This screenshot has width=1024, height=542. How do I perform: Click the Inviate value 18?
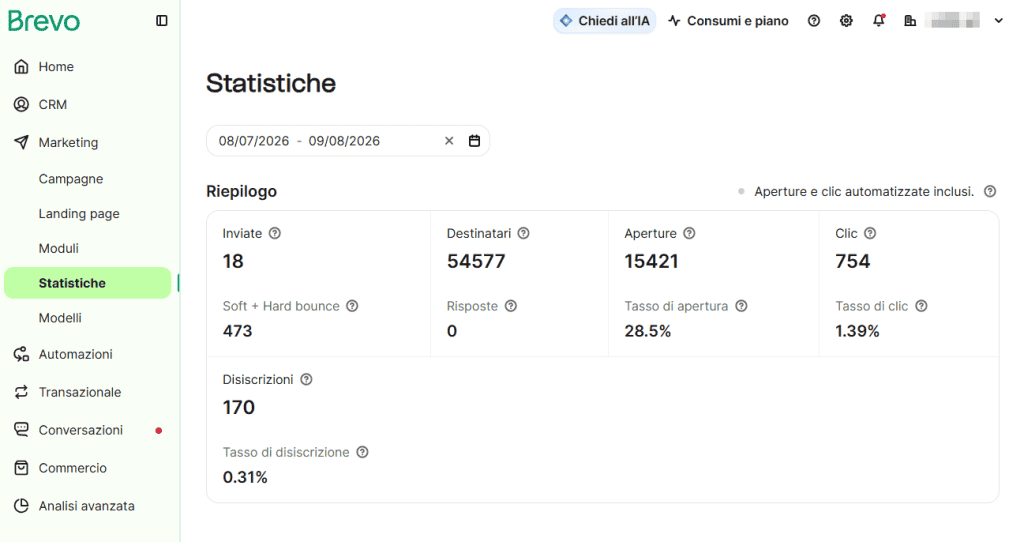pyautogui.click(x=233, y=261)
